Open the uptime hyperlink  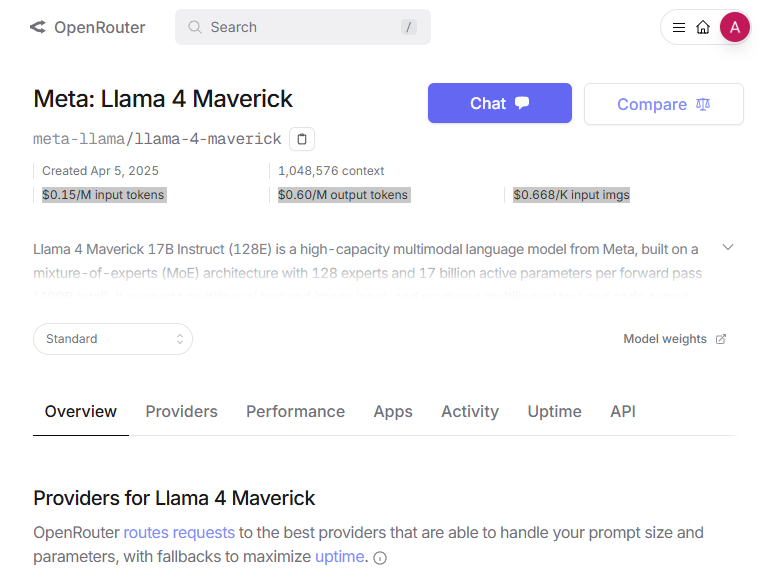tap(340, 556)
